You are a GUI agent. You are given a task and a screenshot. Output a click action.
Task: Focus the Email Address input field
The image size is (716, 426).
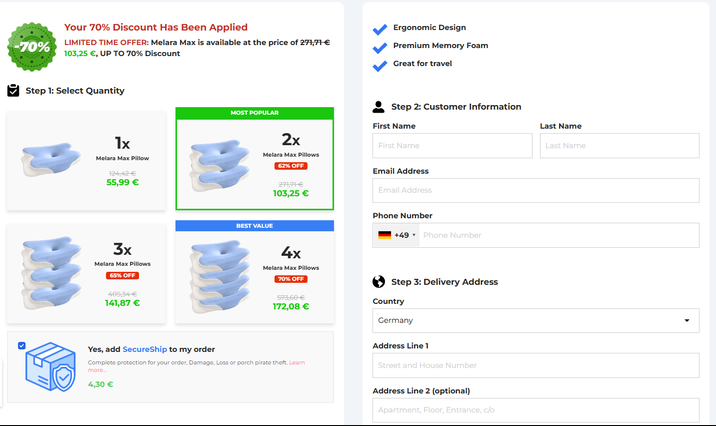click(536, 190)
